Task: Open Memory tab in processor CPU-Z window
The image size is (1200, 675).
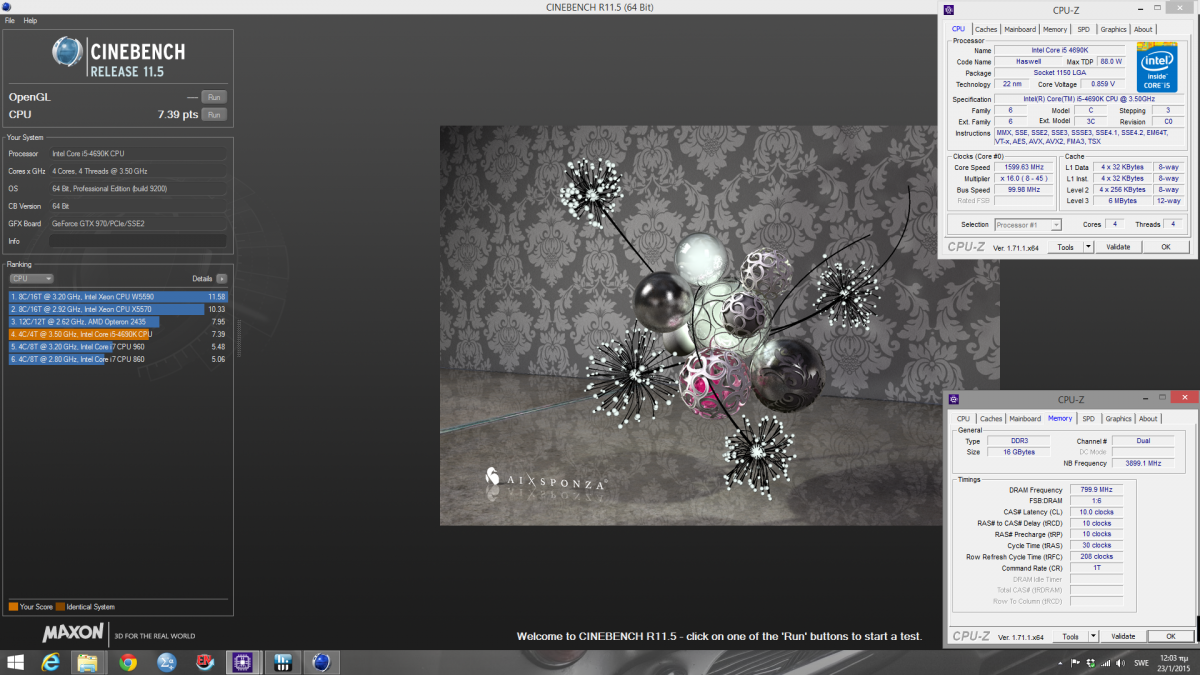Action: 1055,29
